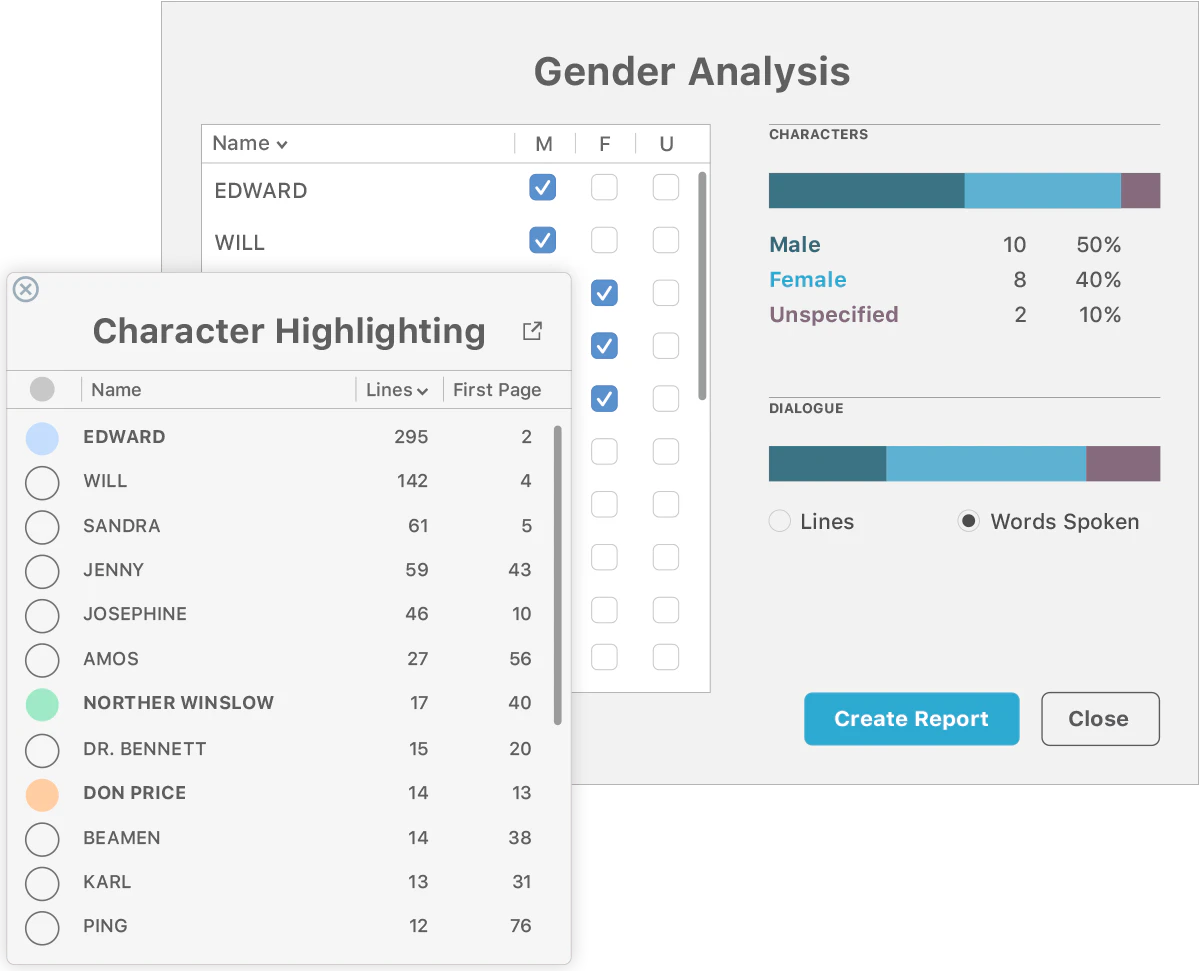Select the Words Spoken radio button
The image size is (1200, 971).
968,521
